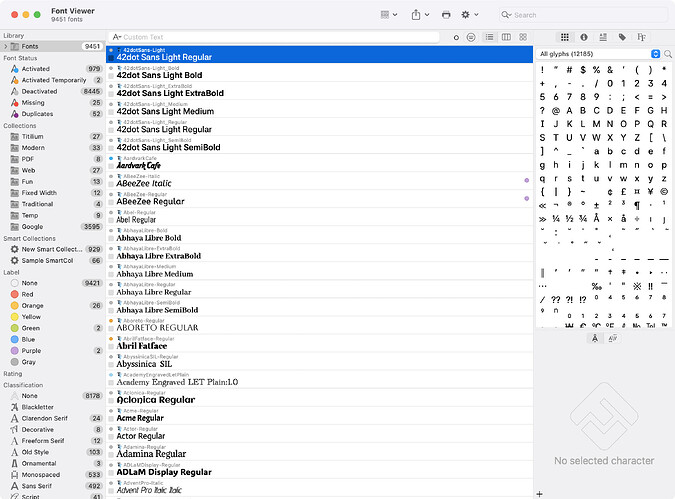This screenshot has width=675, height=499.
Task: Select Clarendon Serif classification
Action: [52, 418]
